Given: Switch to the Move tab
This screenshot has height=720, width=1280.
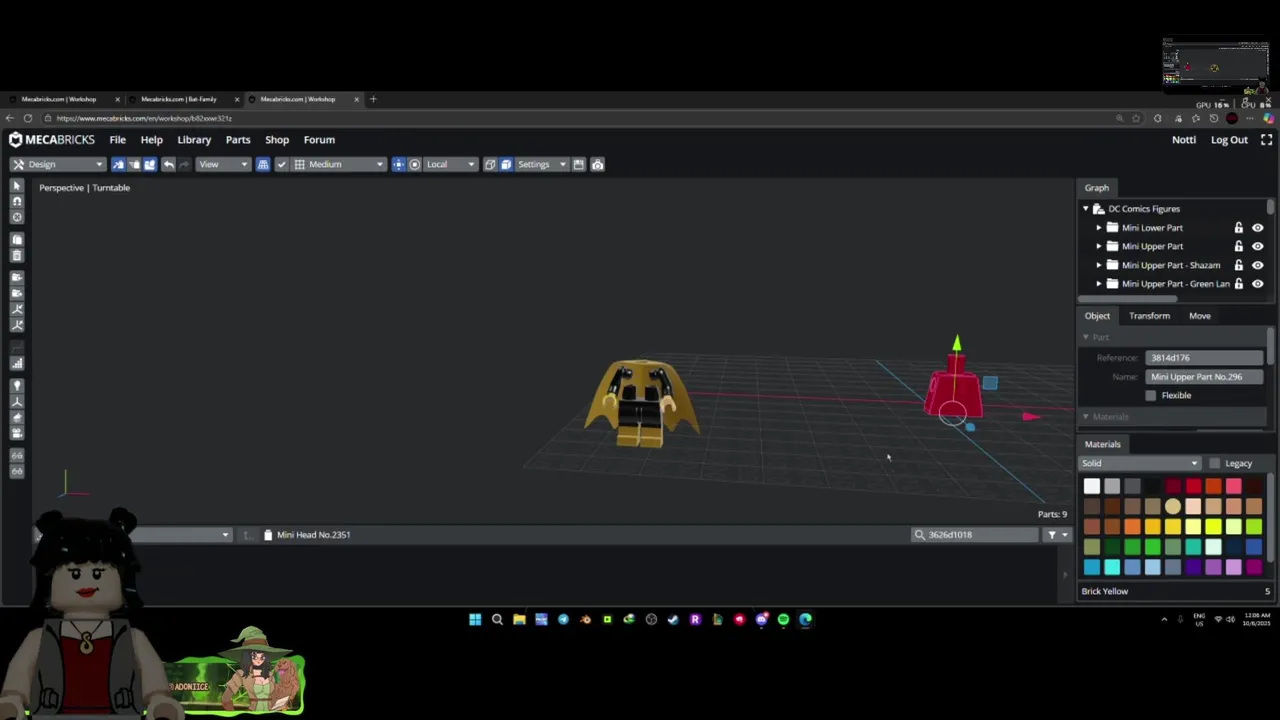Looking at the screenshot, I should pos(1199,316).
